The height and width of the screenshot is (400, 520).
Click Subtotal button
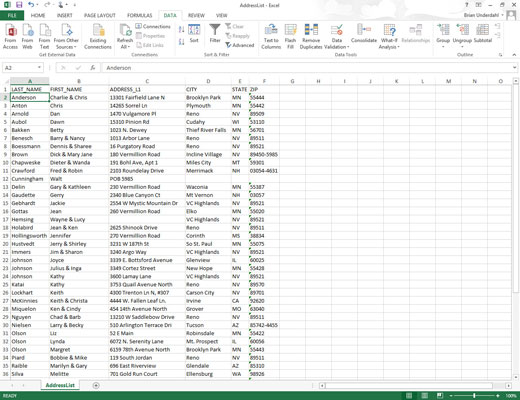[x=483, y=34]
